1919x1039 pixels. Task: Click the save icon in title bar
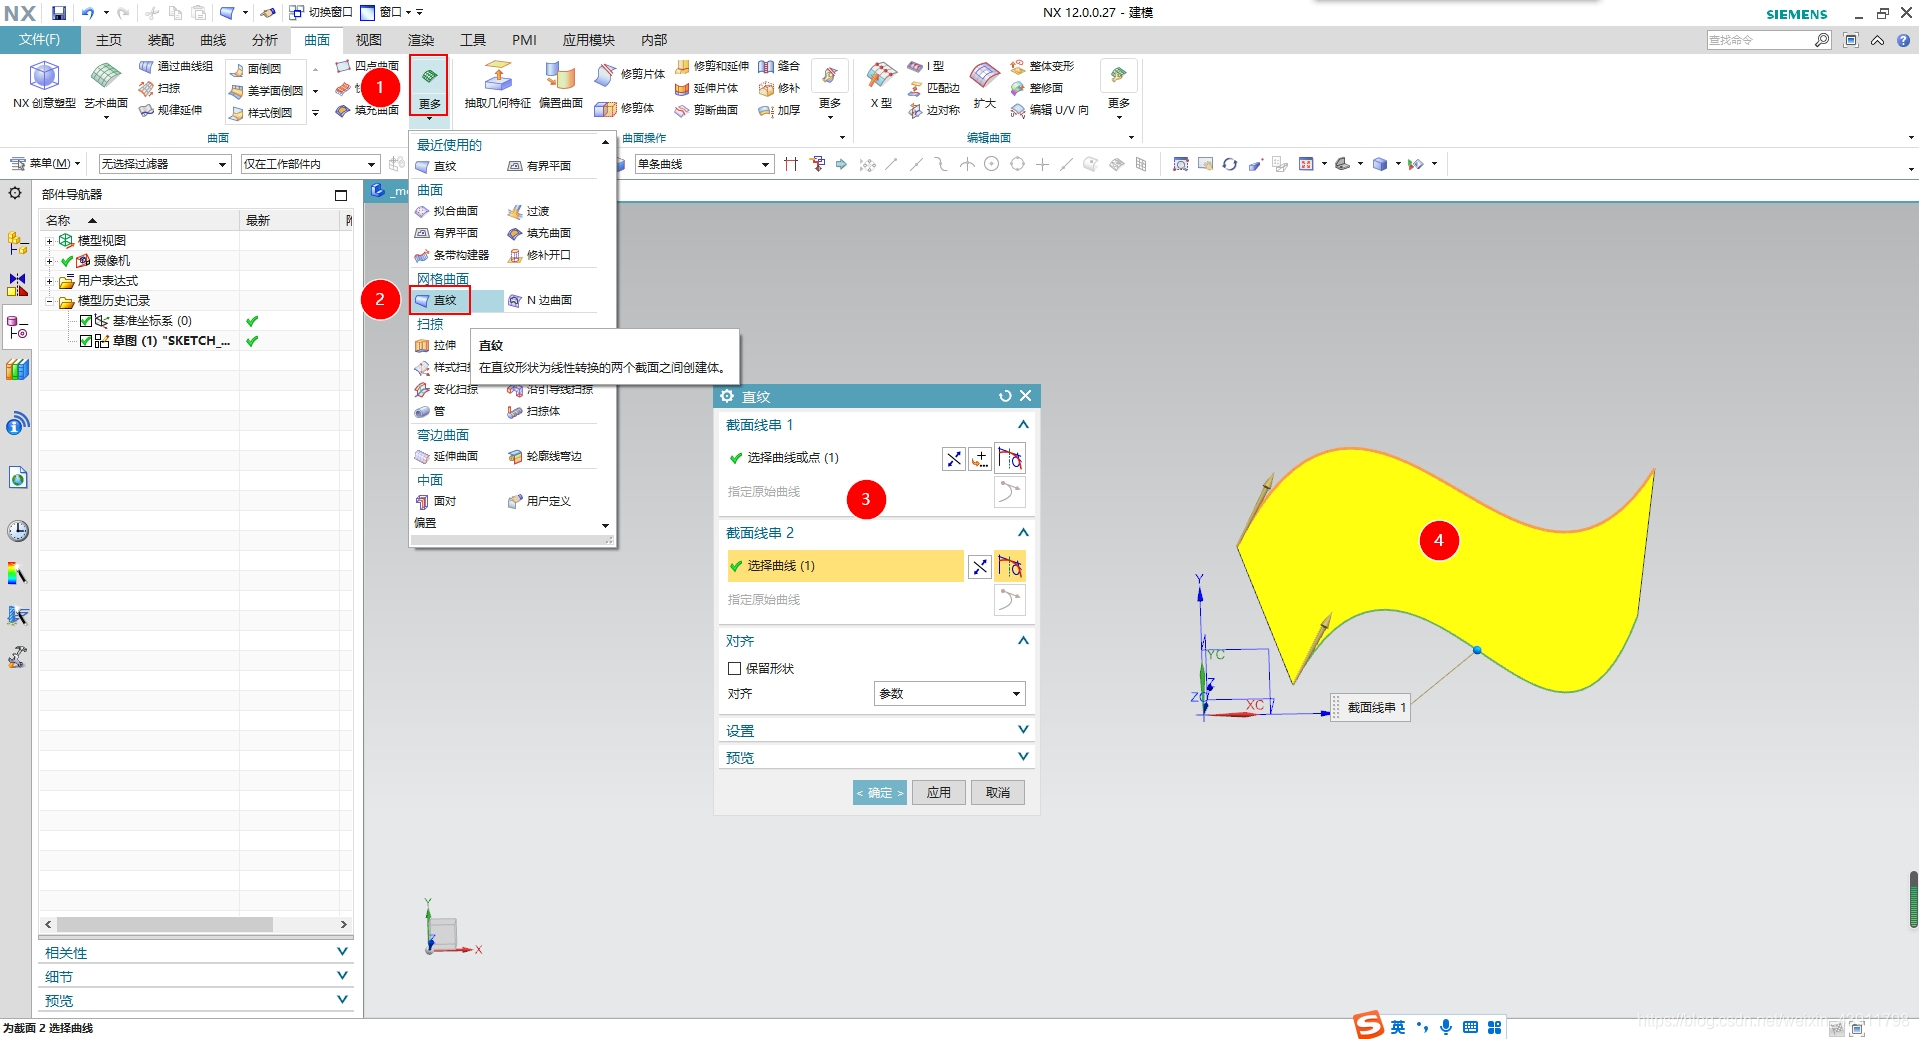59,13
